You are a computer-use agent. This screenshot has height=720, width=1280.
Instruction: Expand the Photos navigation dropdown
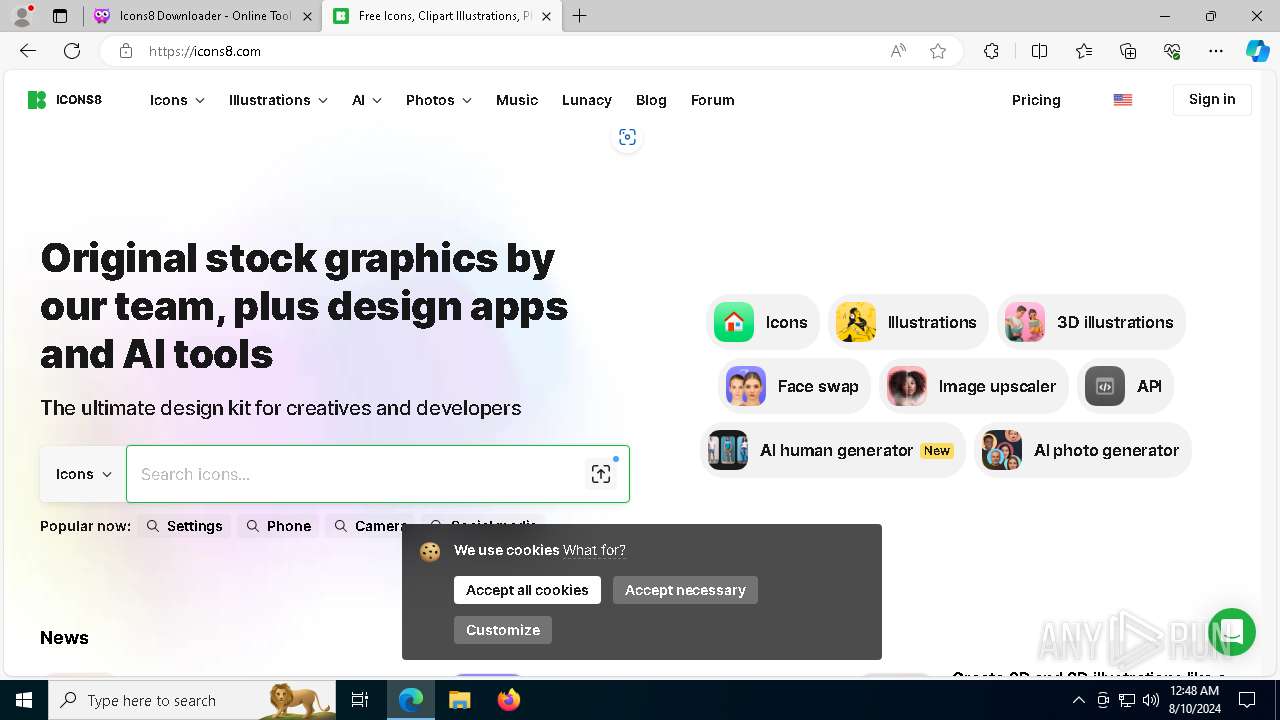439,100
